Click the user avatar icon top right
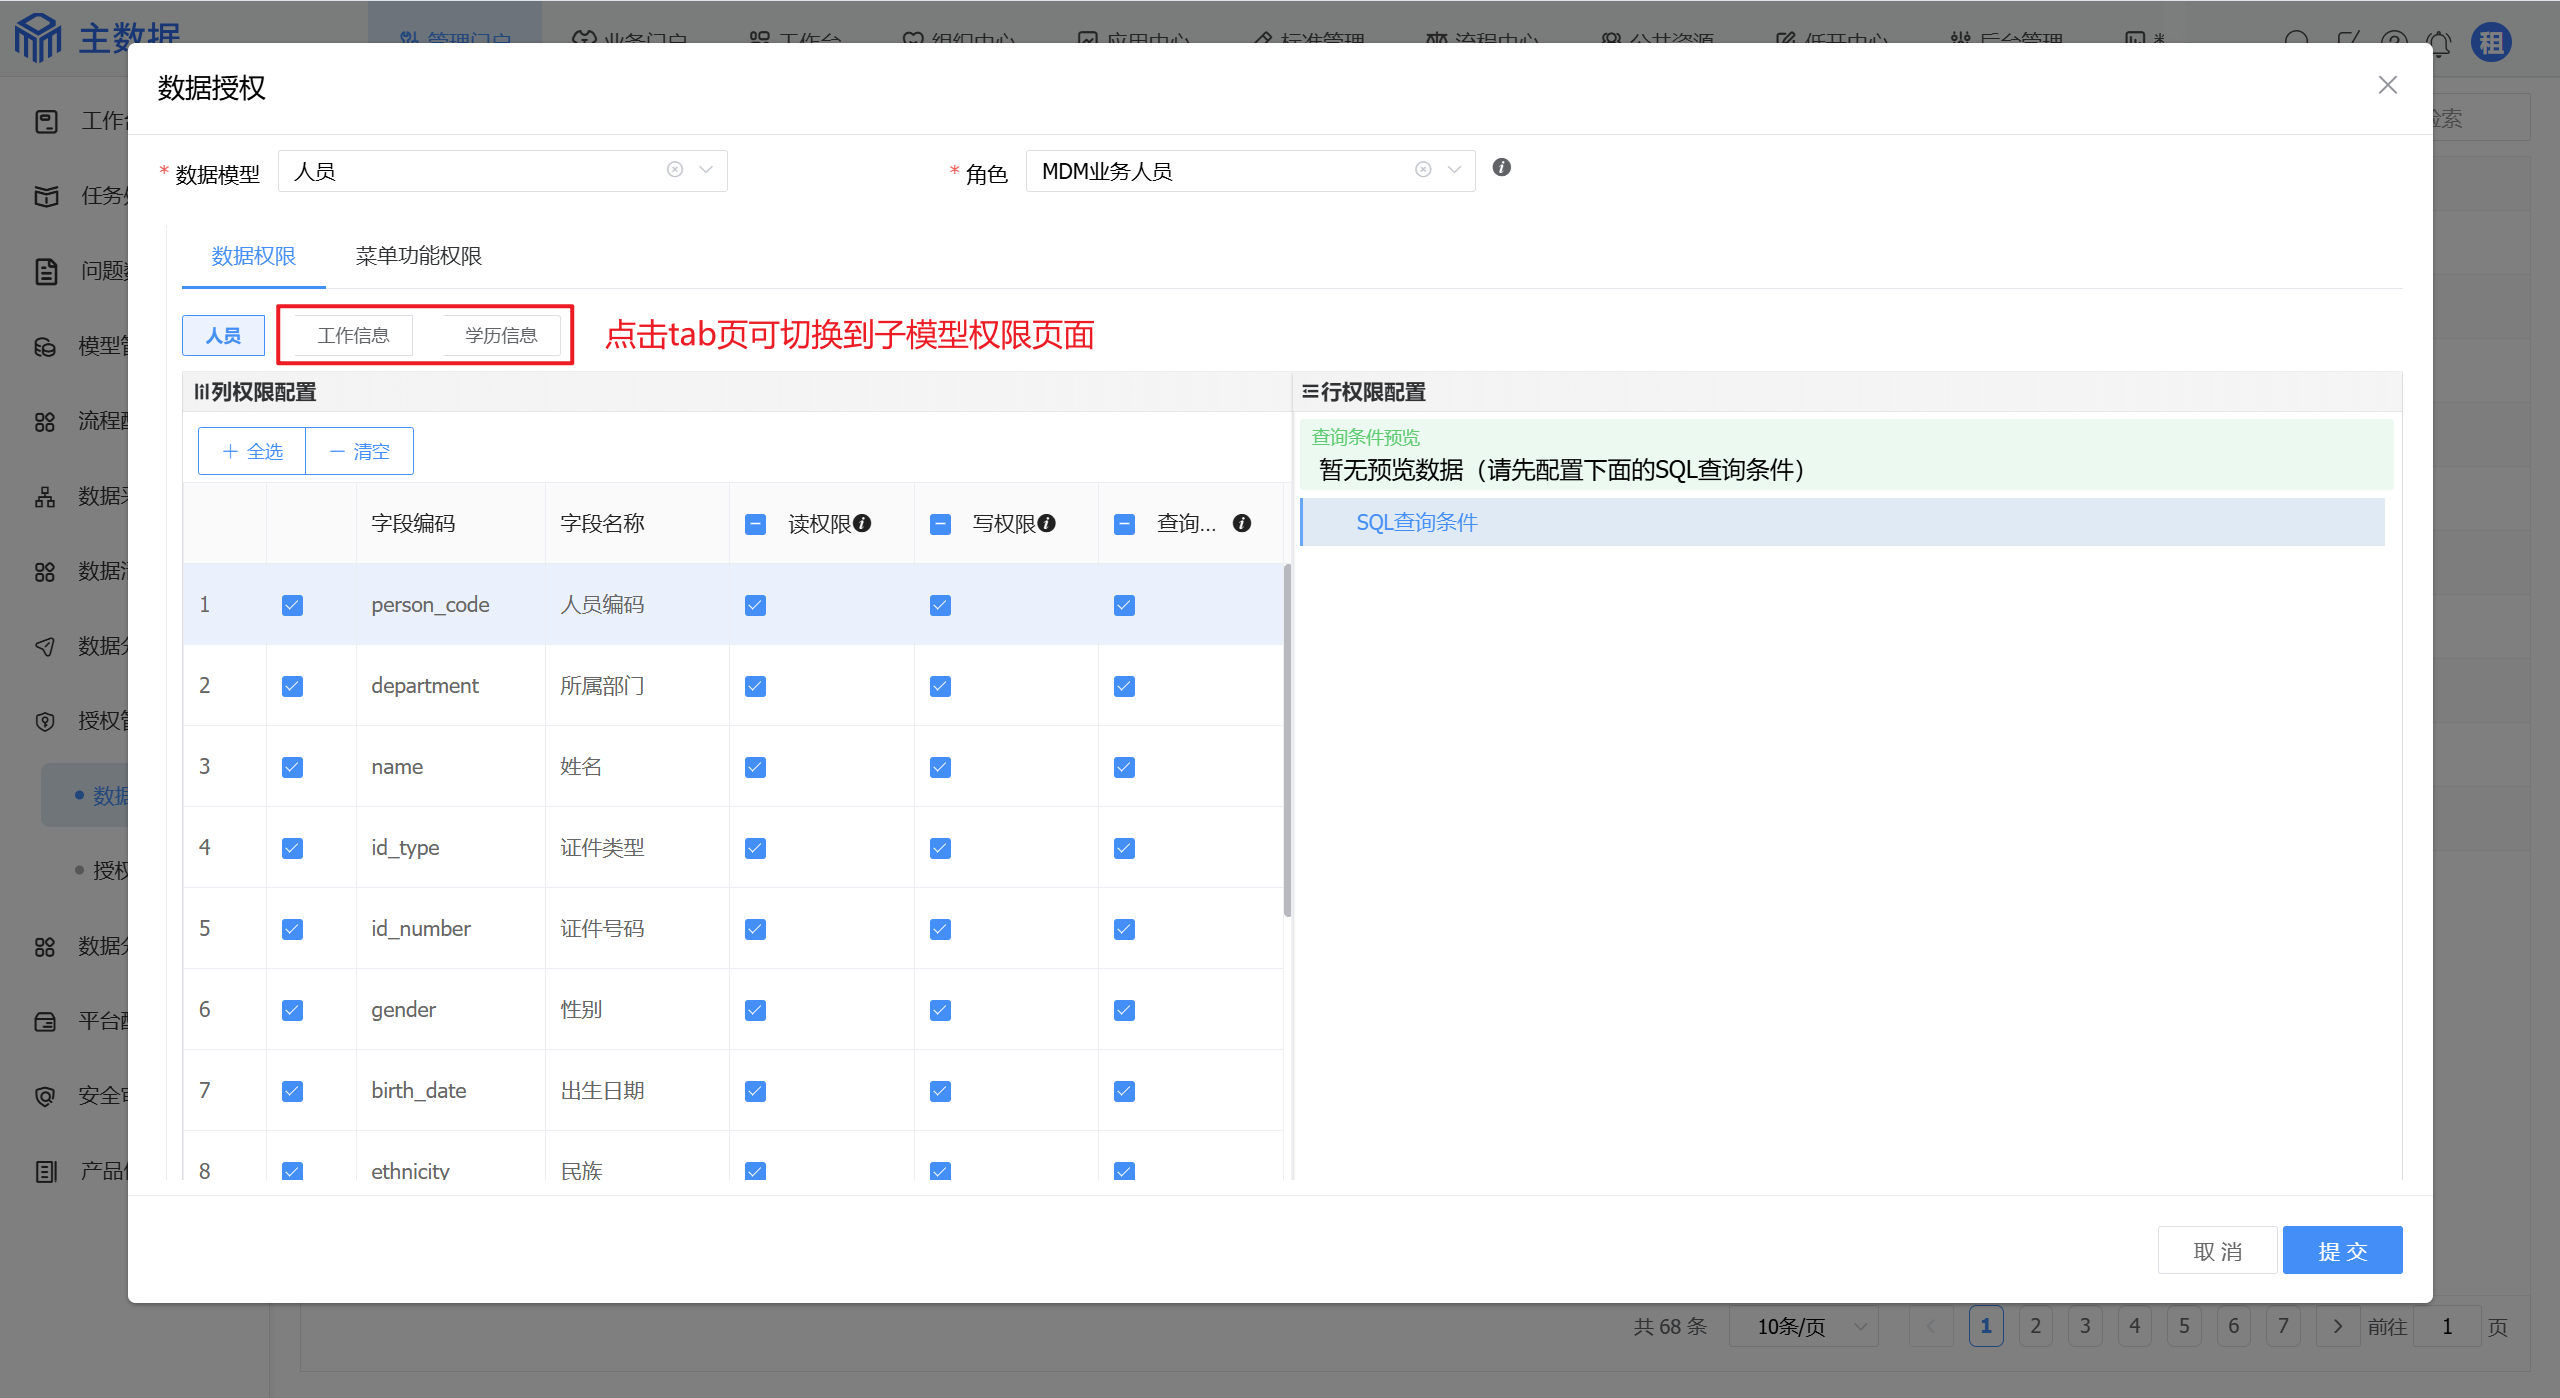Screen dimensions: 2560x1398 click(2491, 43)
